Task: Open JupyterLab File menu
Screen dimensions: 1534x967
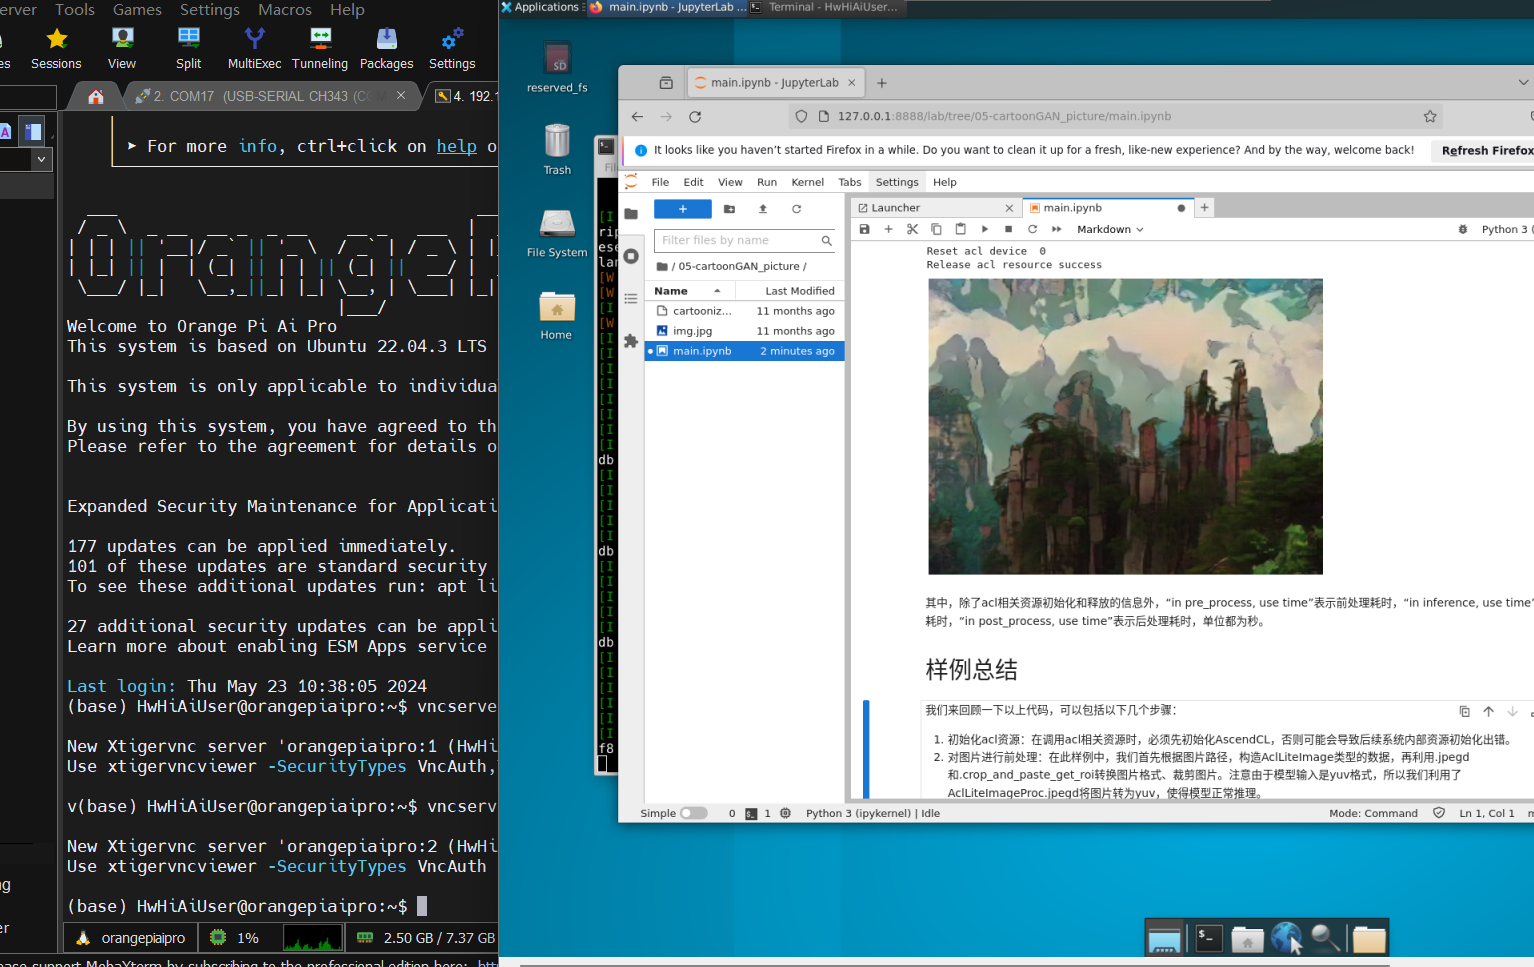Action: click(x=660, y=182)
